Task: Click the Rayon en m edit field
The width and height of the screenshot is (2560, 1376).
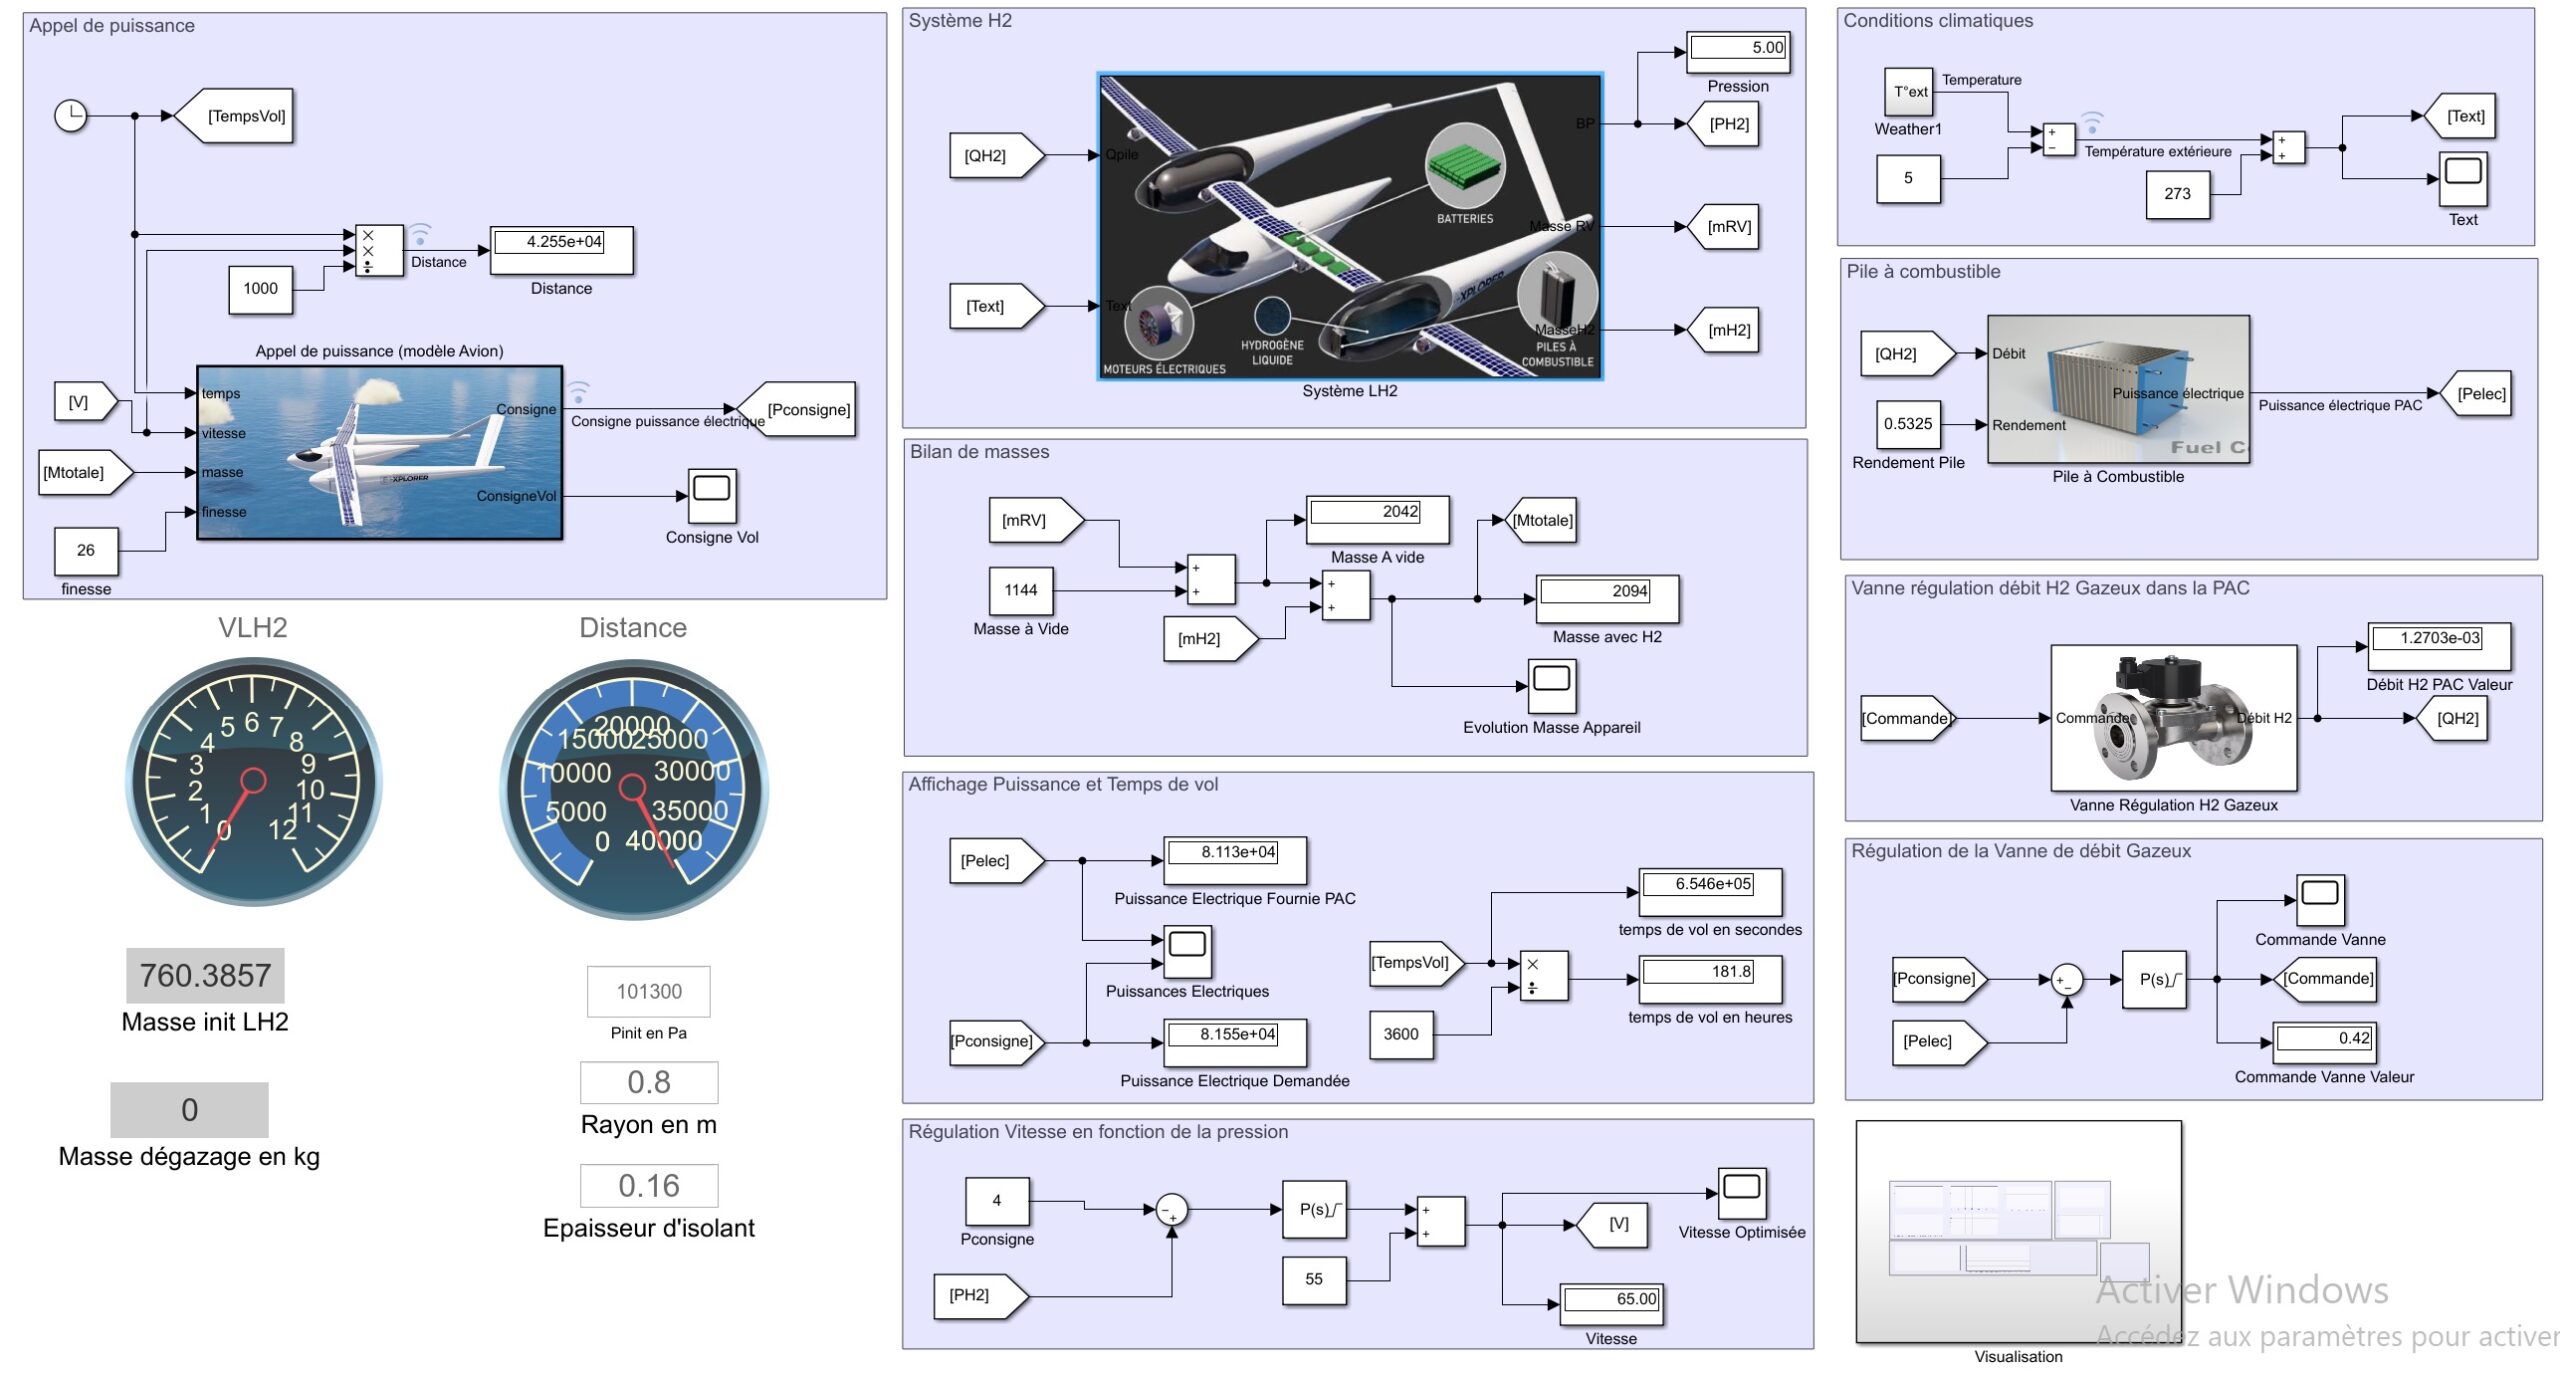Action: pos(649,1082)
